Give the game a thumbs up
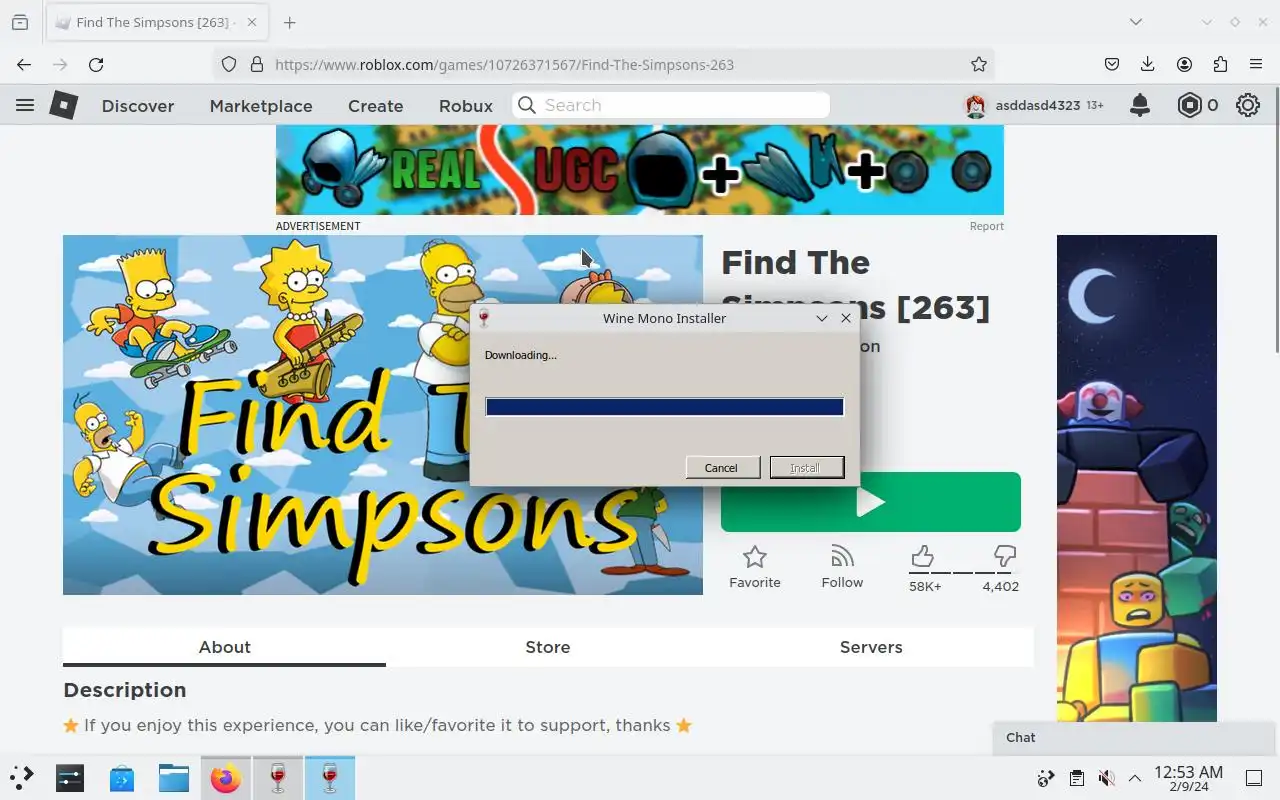Image resolution: width=1280 pixels, height=800 pixels. pos(922,556)
